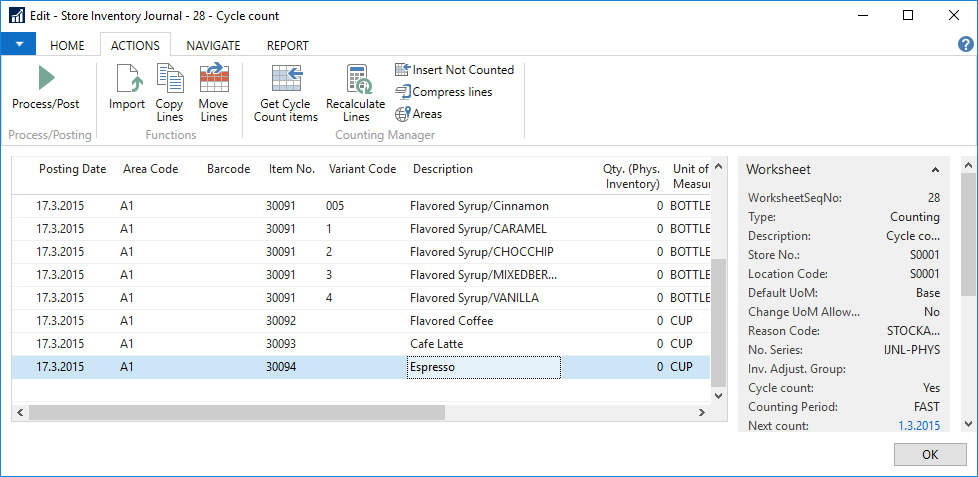The image size is (978, 477).
Task: Open the blue application menu dropdown
Action: pos(18,45)
